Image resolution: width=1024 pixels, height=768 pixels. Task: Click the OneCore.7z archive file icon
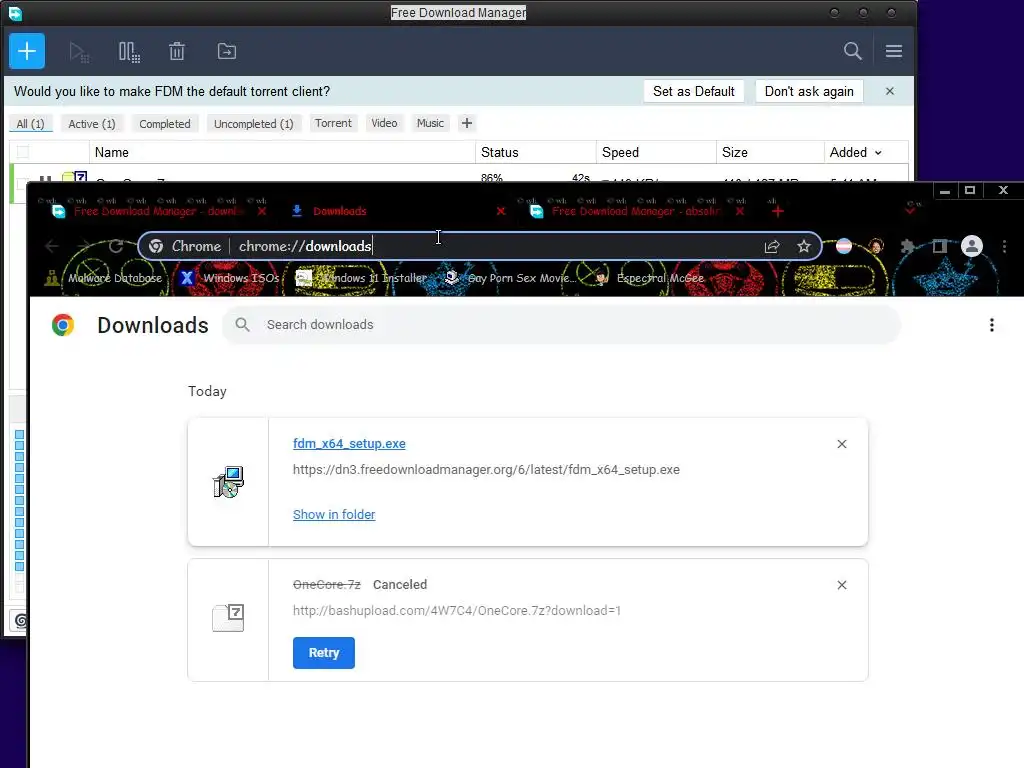[228, 618]
